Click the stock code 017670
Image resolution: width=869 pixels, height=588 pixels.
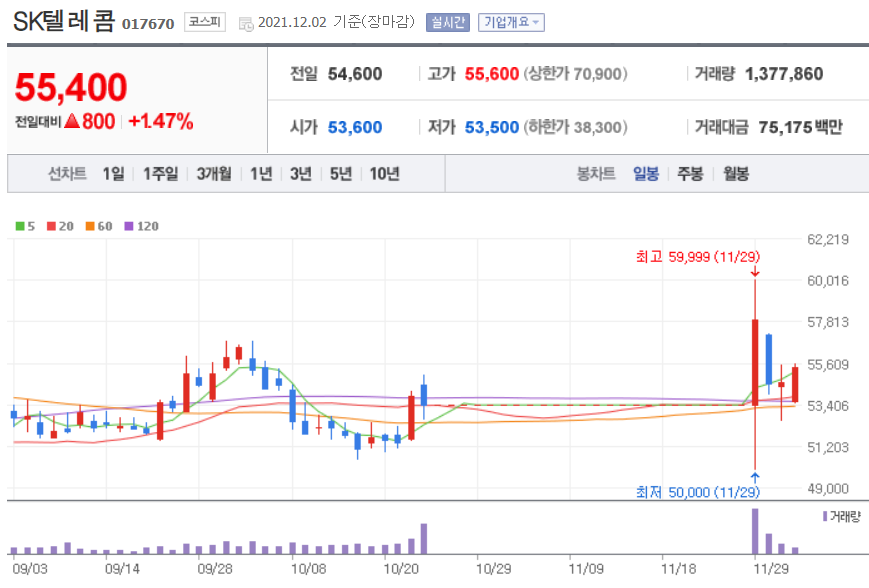(x=148, y=24)
